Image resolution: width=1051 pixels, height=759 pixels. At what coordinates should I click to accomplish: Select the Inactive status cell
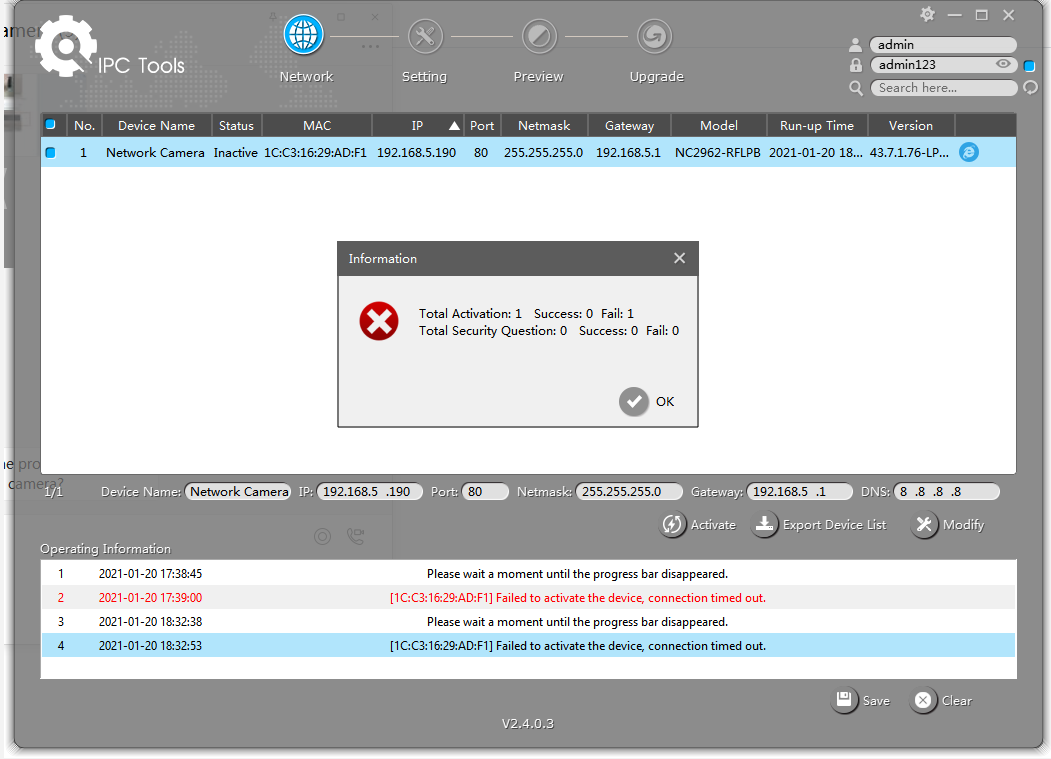tap(235, 153)
